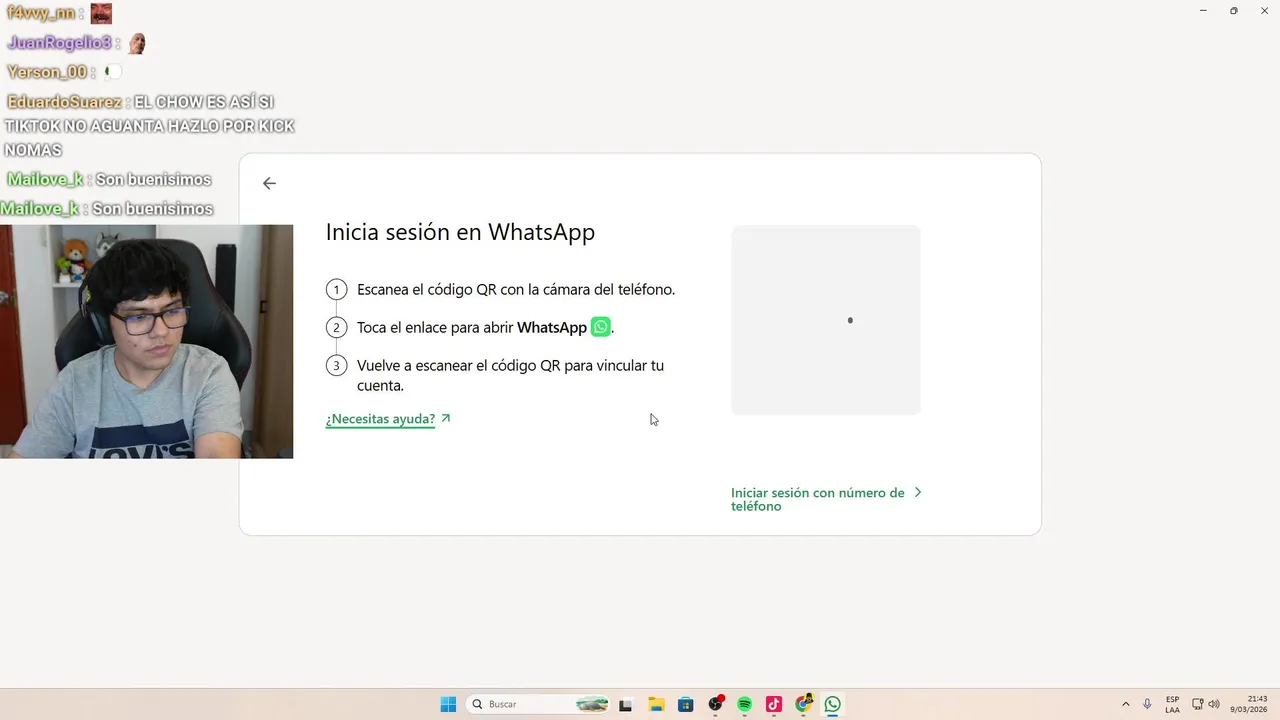Image resolution: width=1280 pixels, height=720 pixels.
Task: Click username 'JuanRogelio3' in chat overlay
Action: pyautogui.click(x=59, y=43)
